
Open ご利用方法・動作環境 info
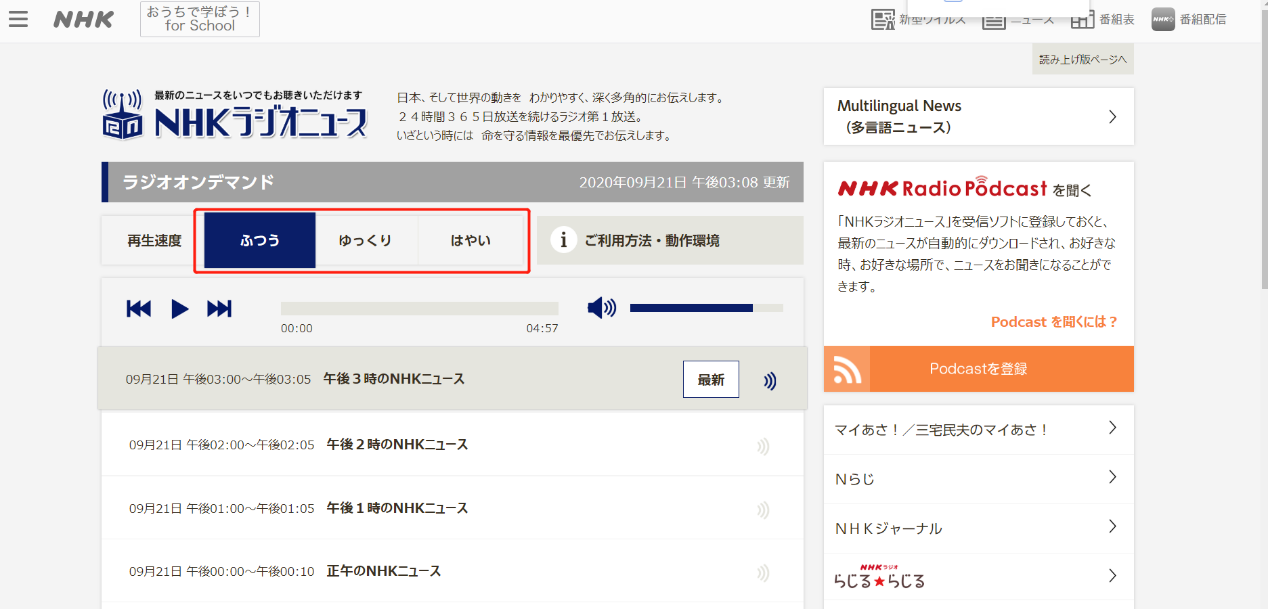point(670,240)
